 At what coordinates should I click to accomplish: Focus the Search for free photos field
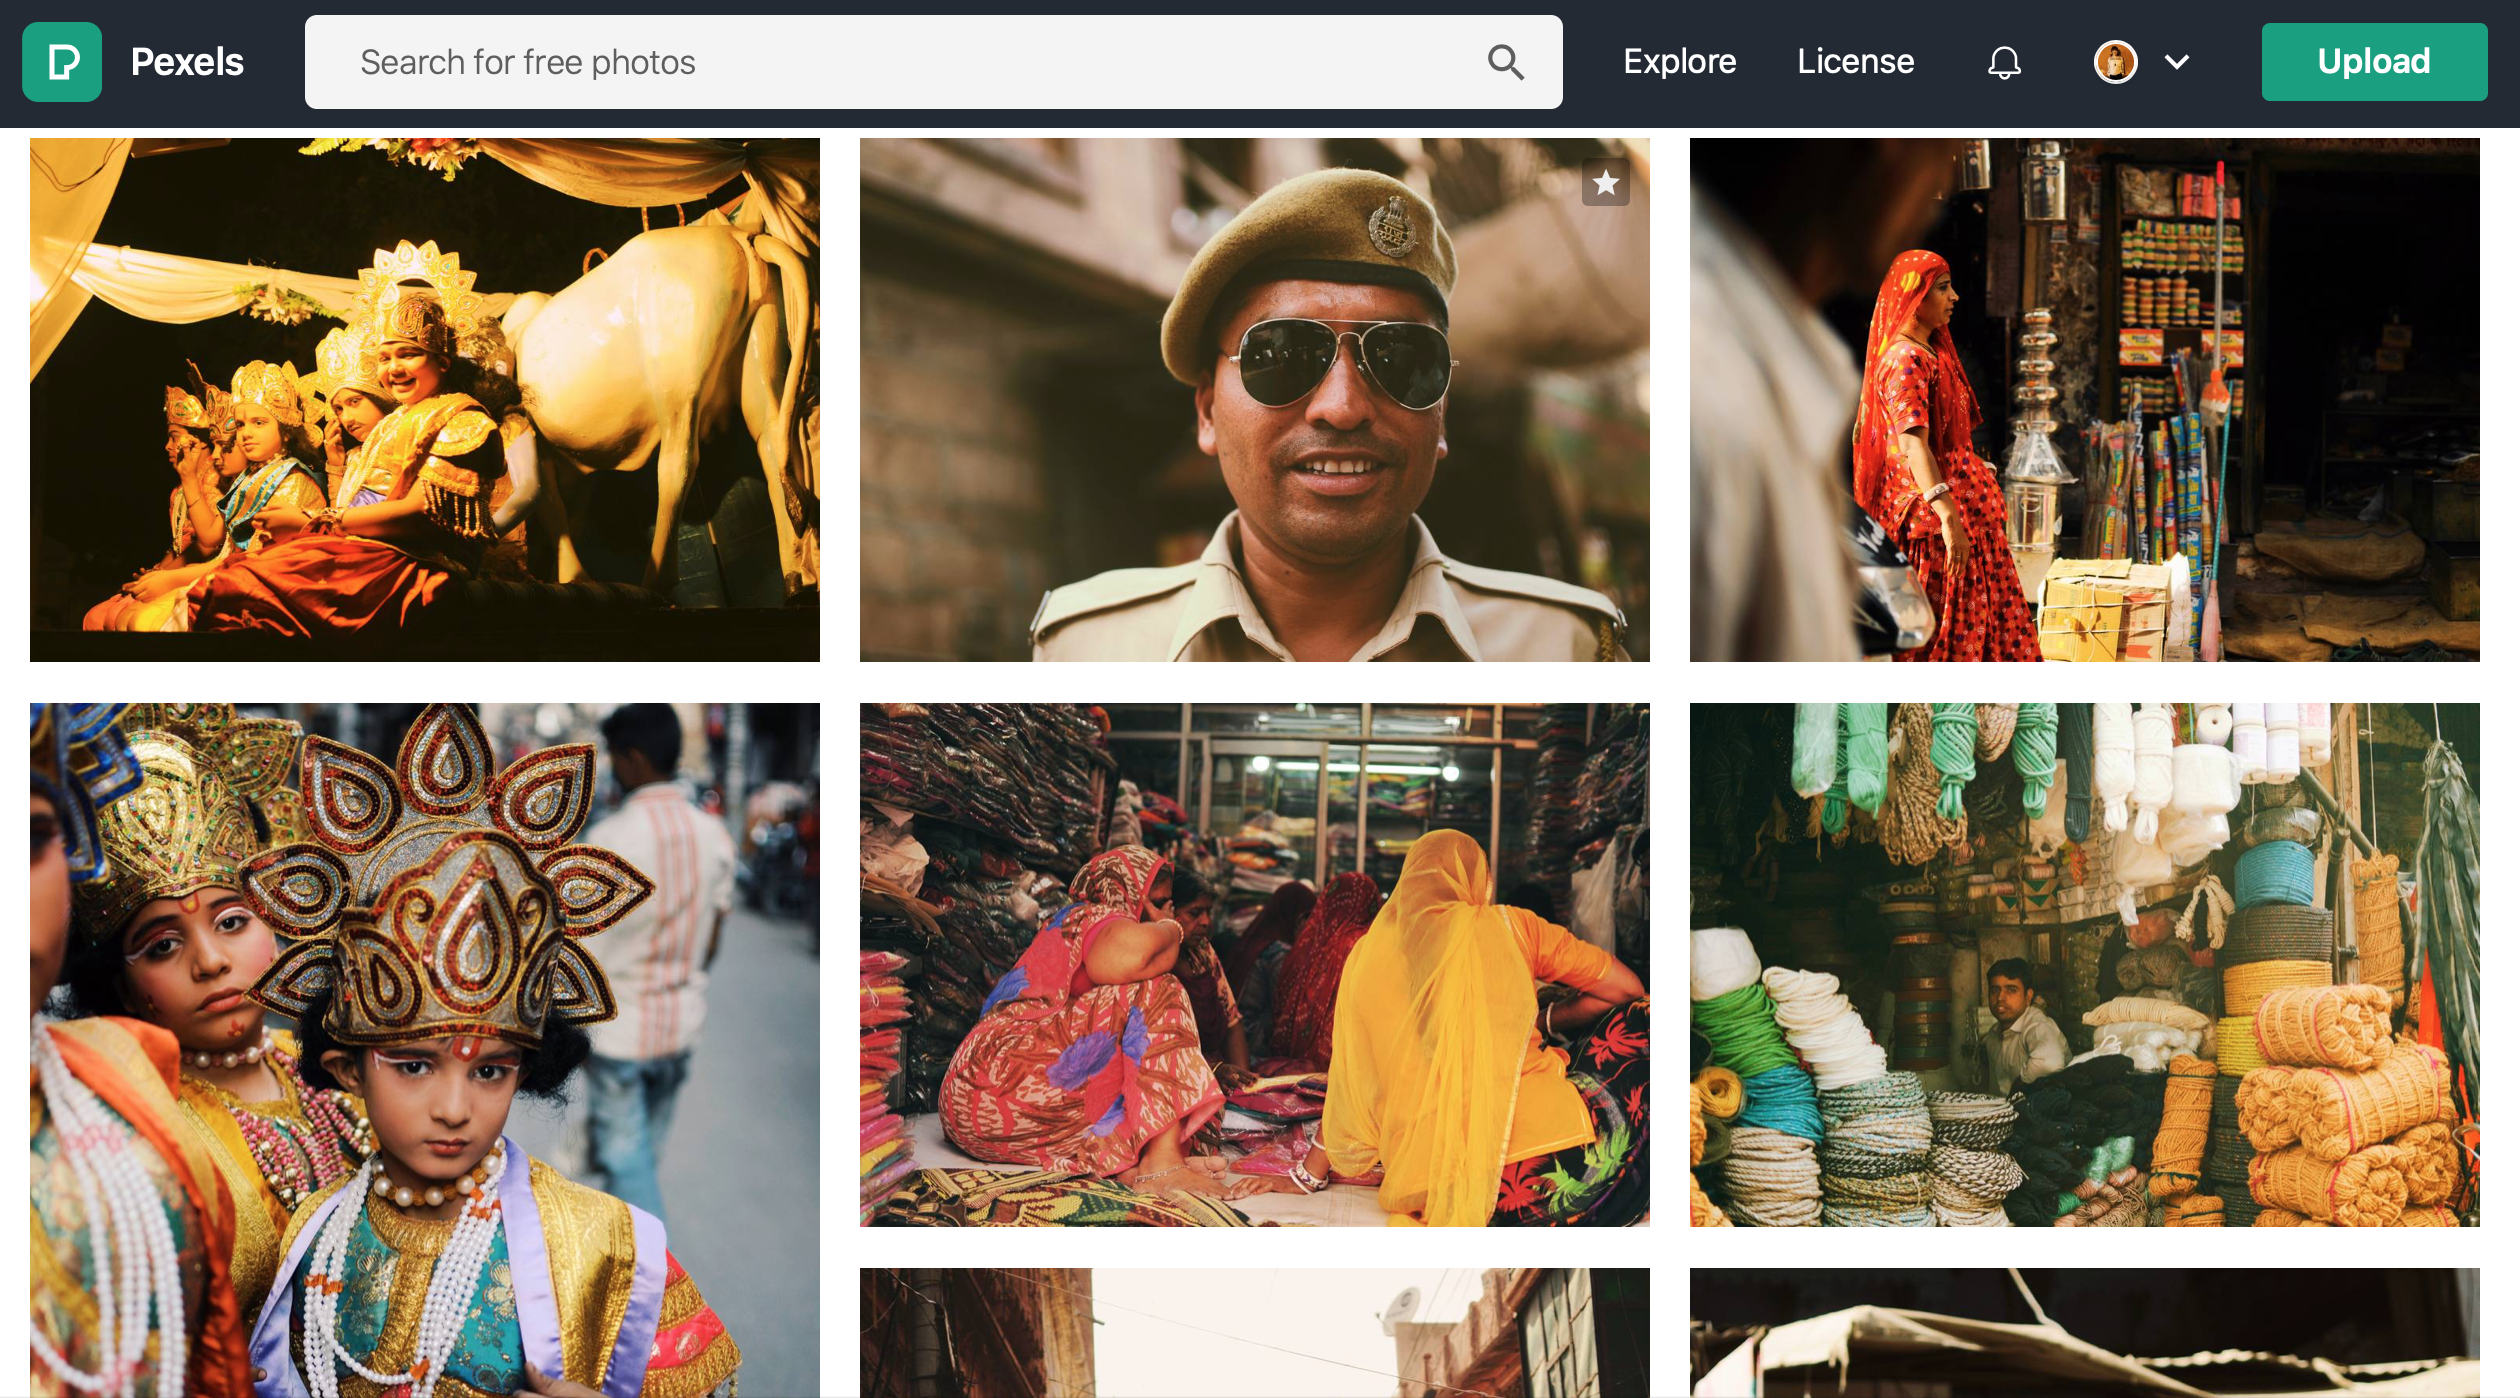pyautogui.click(x=900, y=62)
